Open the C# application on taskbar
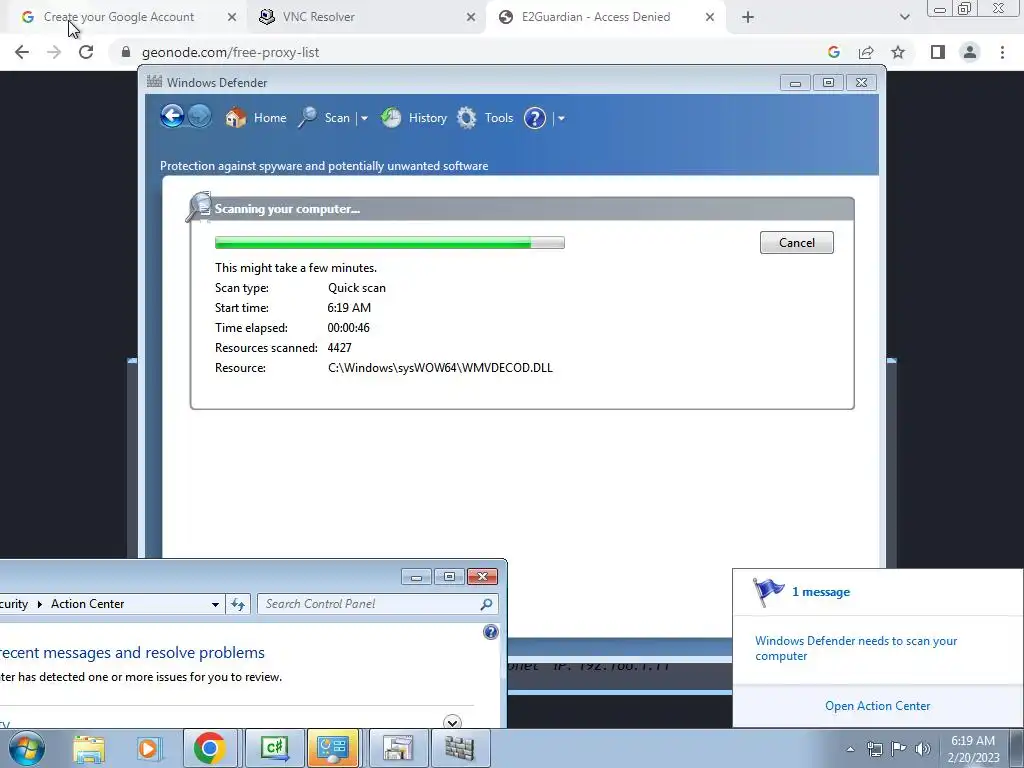The width and height of the screenshot is (1024, 768). point(274,748)
